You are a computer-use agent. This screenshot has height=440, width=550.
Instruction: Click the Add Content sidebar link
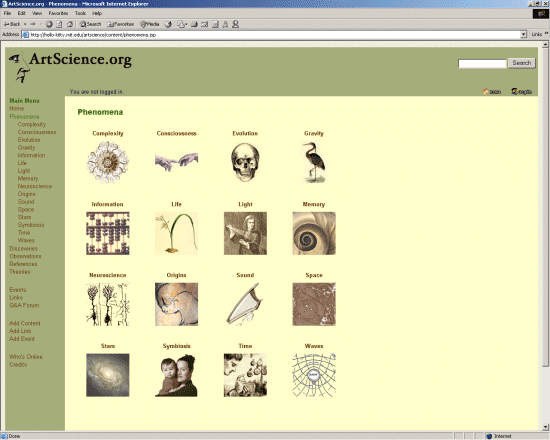25,323
